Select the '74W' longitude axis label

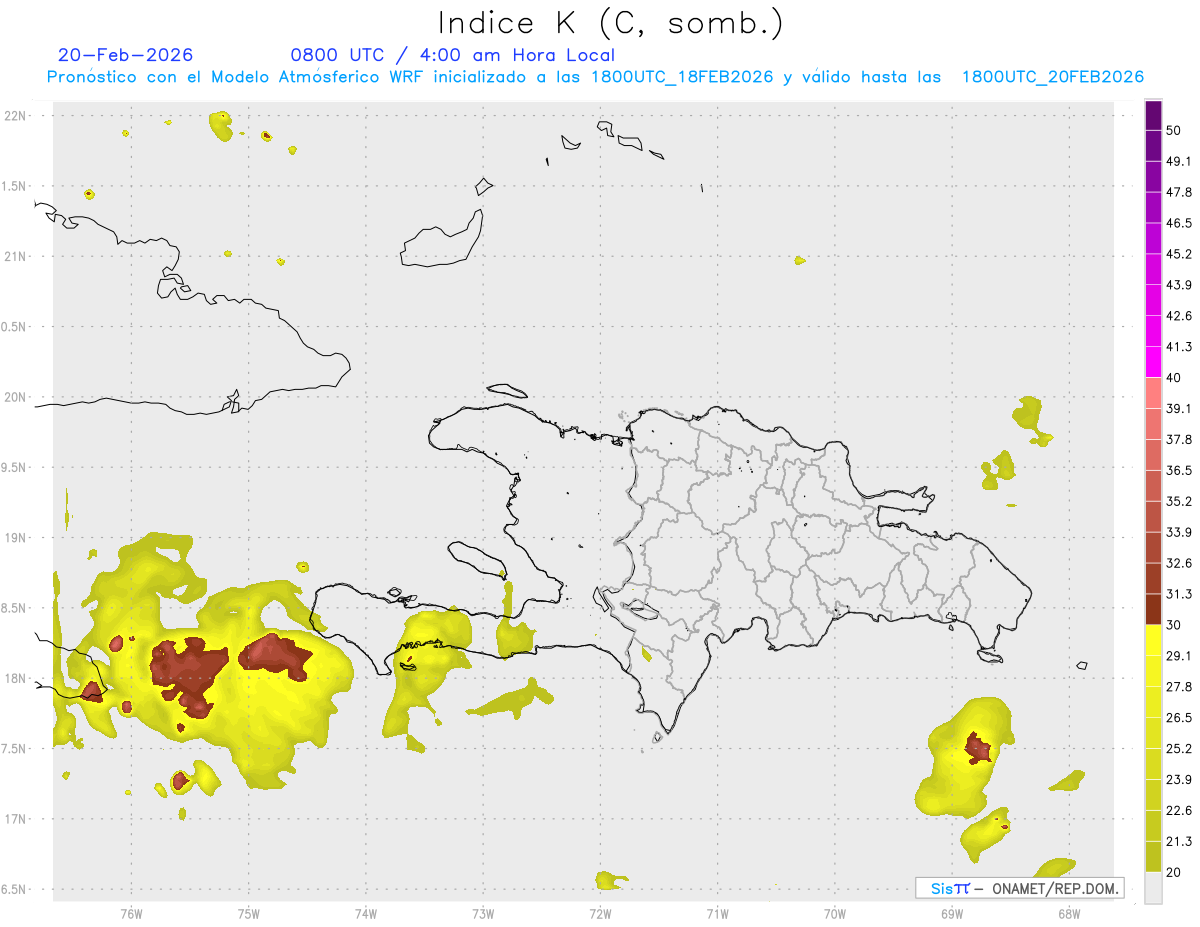(365, 914)
